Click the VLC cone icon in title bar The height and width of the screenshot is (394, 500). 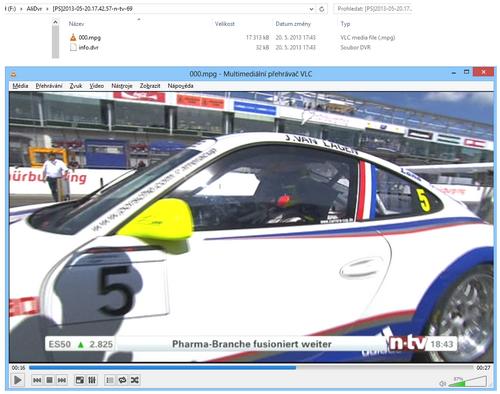coord(14,74)
